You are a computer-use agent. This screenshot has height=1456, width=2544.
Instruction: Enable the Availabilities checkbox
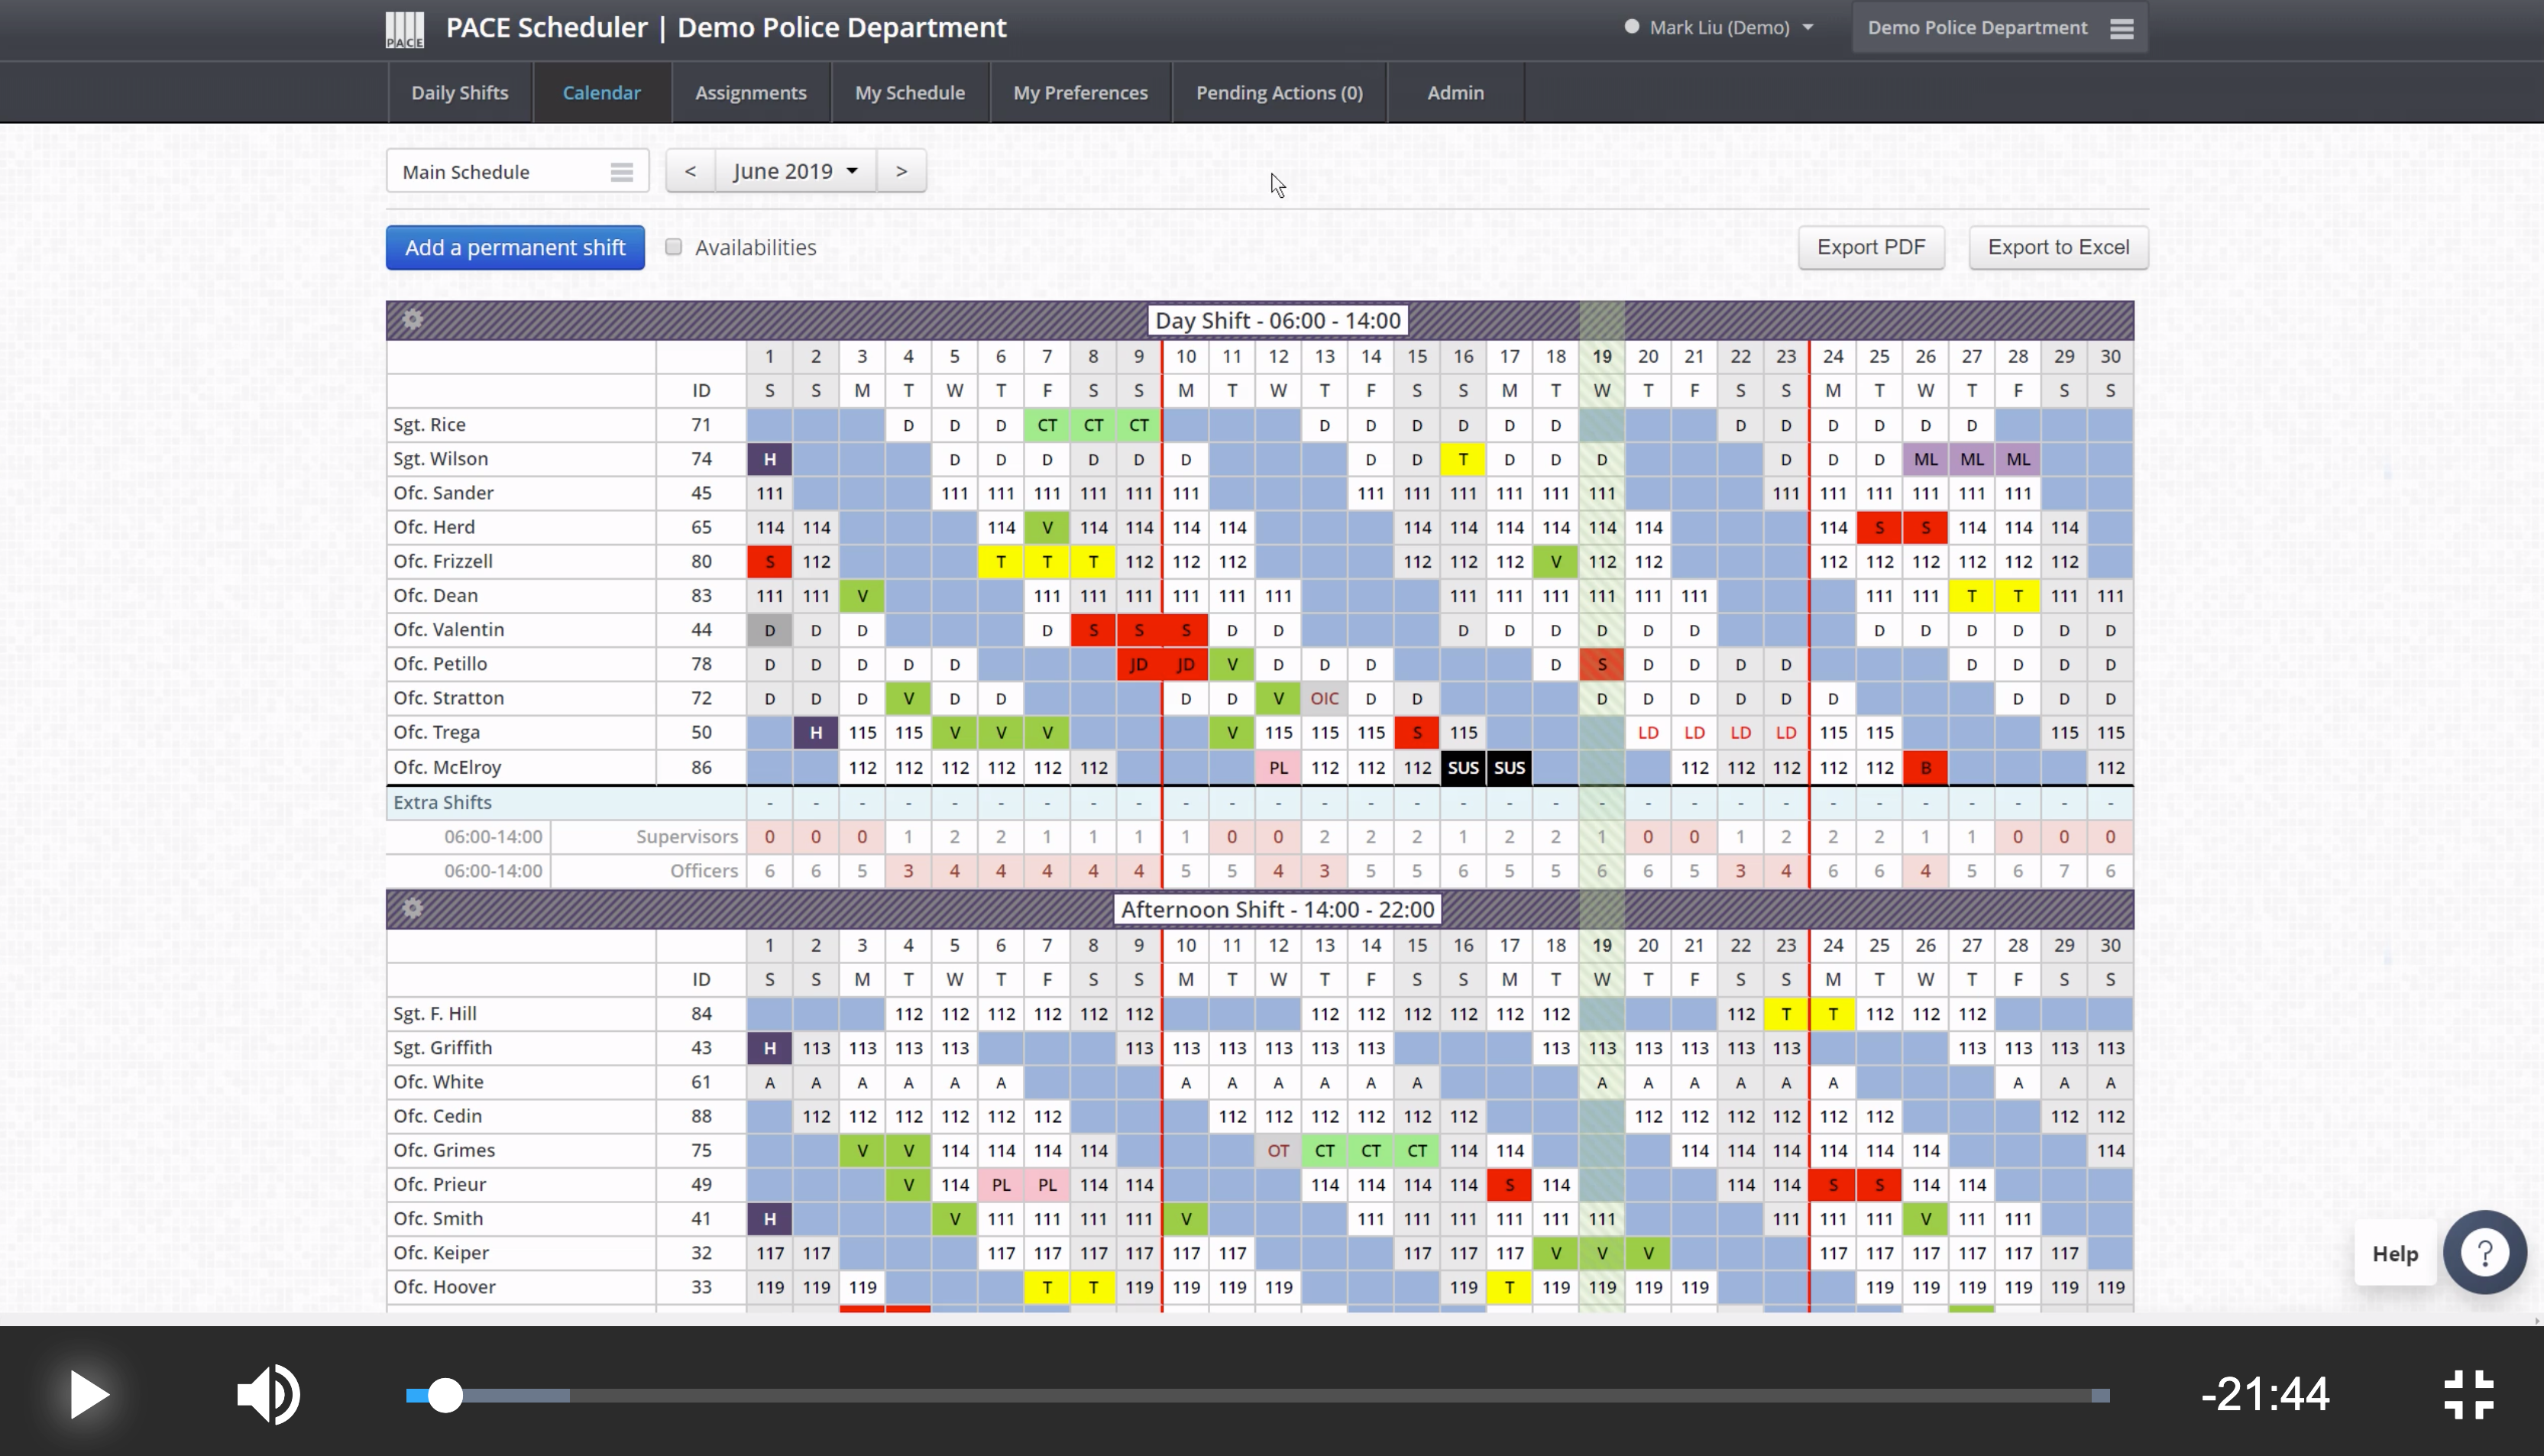[674, 247]
